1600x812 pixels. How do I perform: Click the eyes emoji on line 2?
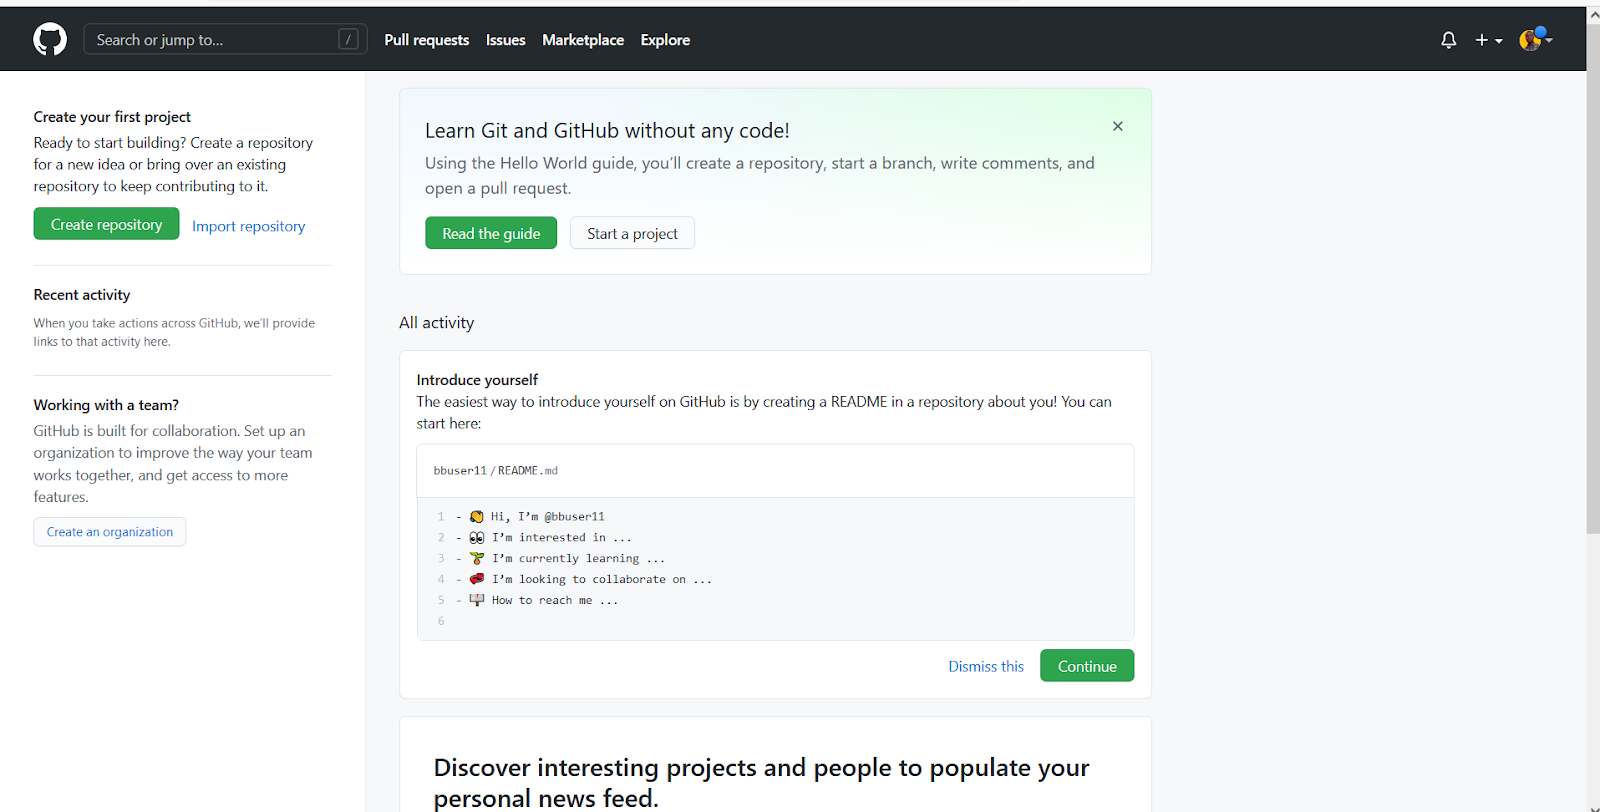[x=477, y=538]
